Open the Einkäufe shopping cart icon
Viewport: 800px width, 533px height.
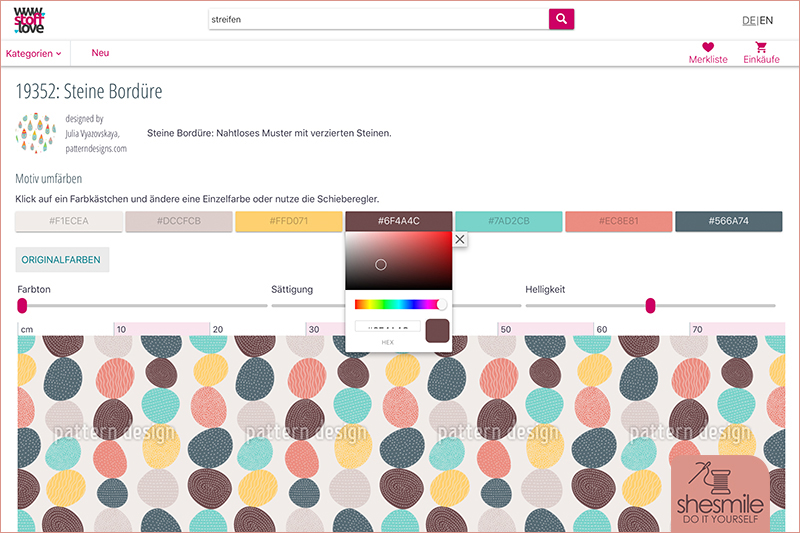pos(761,47)
